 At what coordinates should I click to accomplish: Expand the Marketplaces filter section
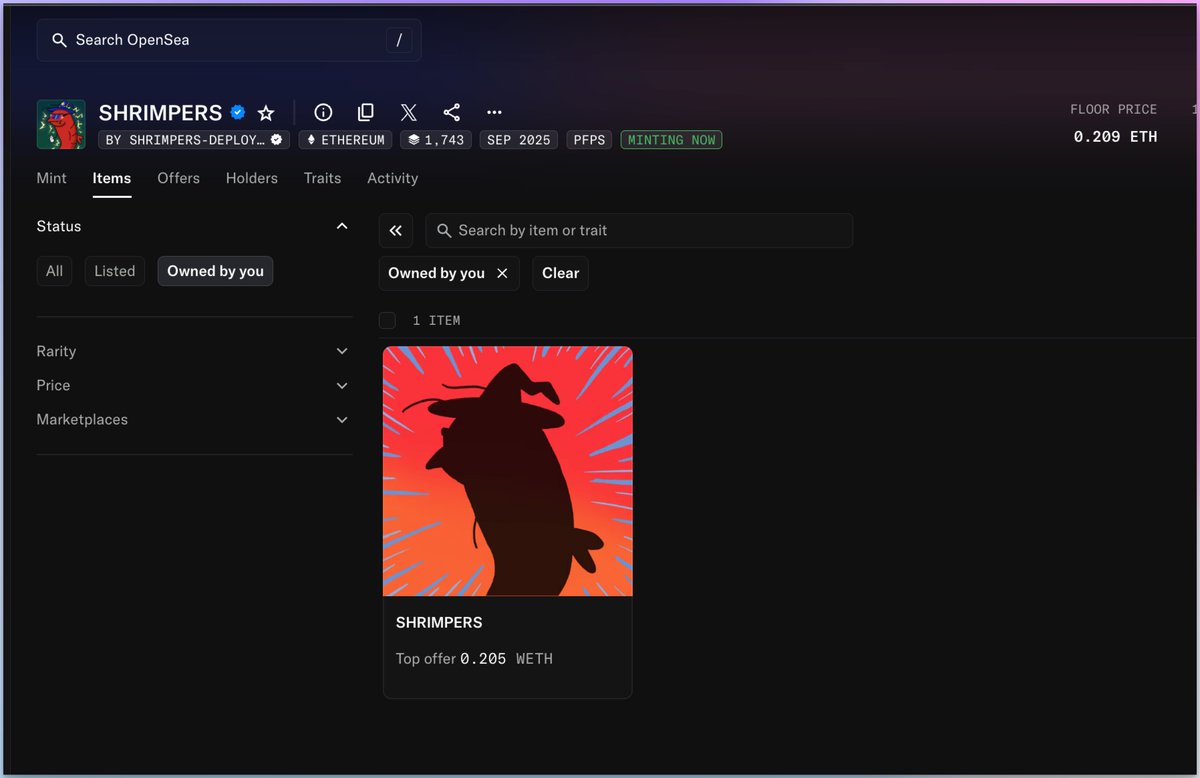tap(194, 419)
